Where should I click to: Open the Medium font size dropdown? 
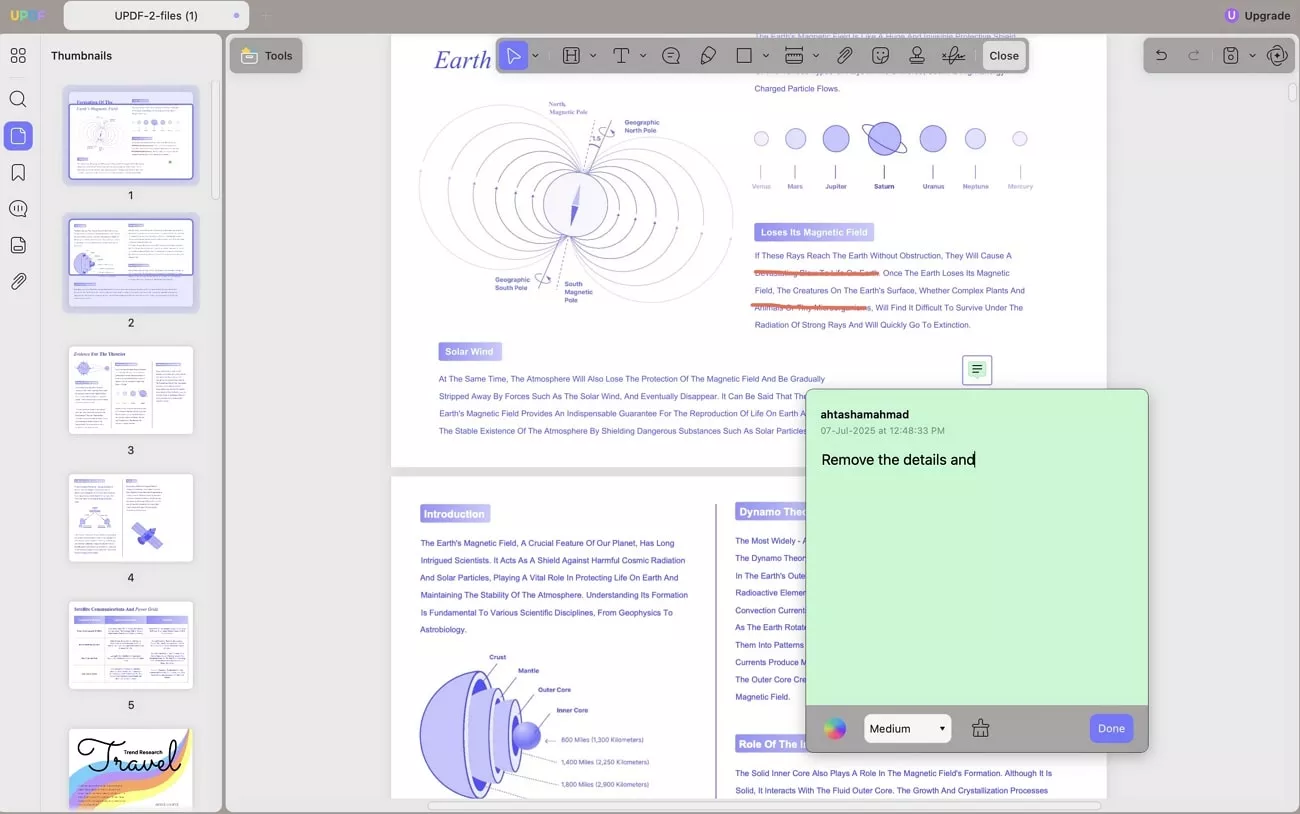[x=907, y=729]
